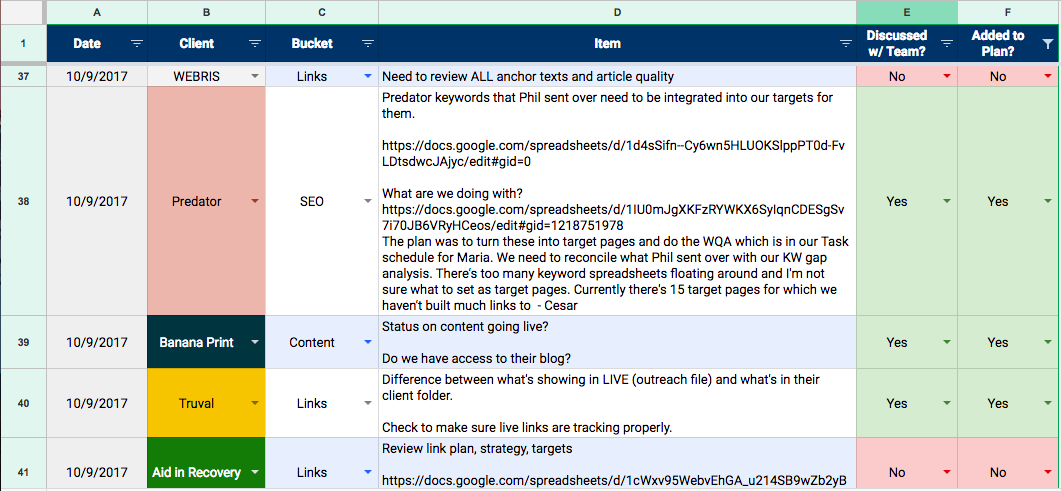Viewport: 1061px width, 491px height.
Task: Select 'Review link plan, strategy, targets' text
Action: 477,448
